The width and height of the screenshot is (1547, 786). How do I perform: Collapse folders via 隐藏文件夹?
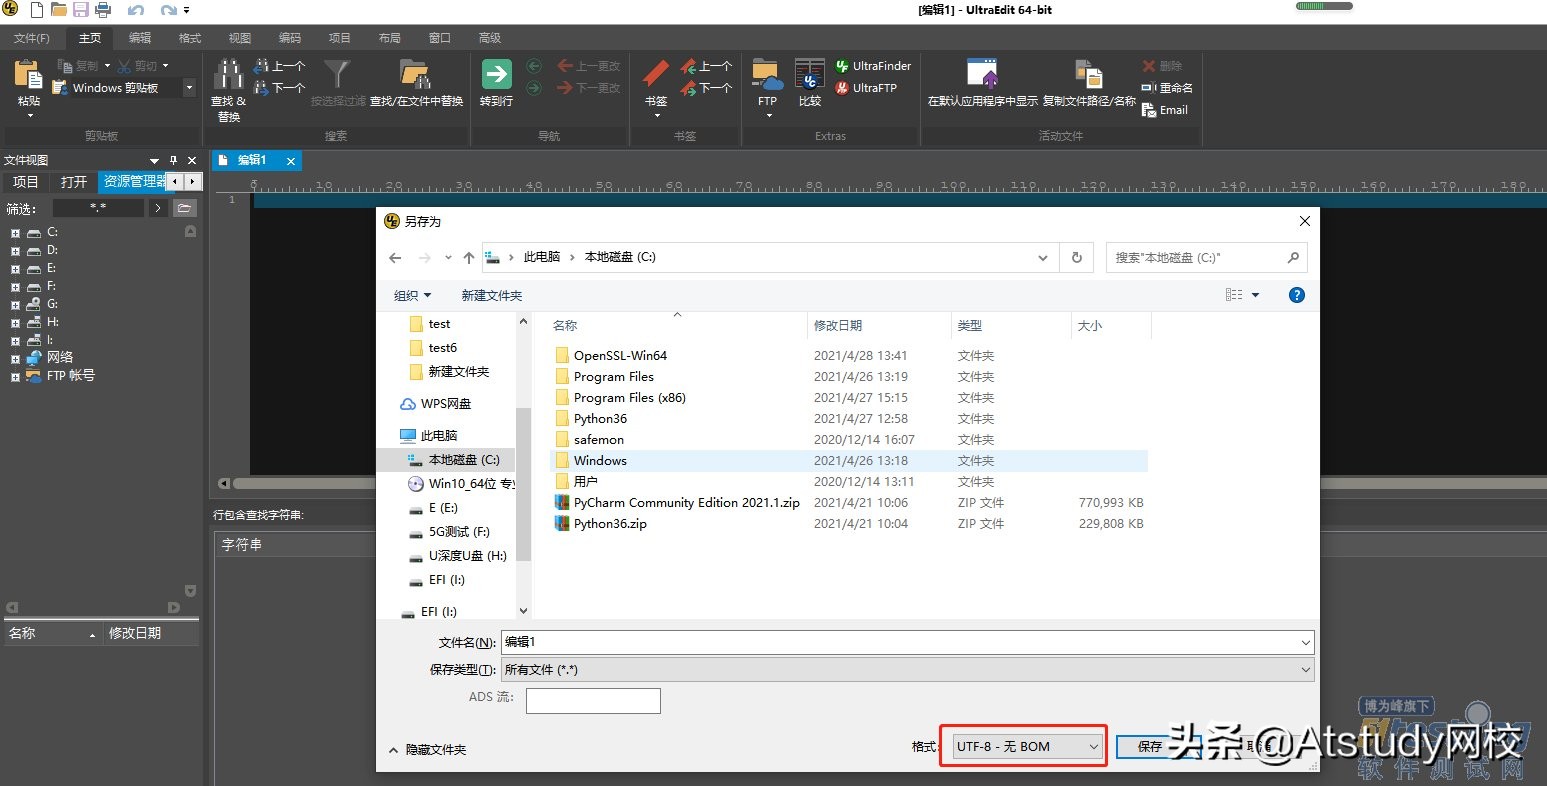(x=427, y=749)
